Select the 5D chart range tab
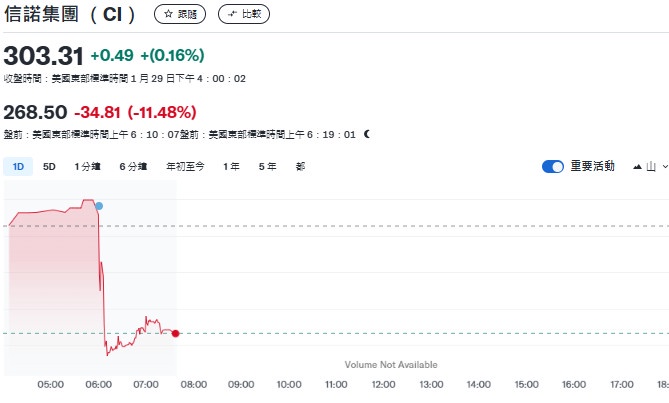 click(49, 166)
